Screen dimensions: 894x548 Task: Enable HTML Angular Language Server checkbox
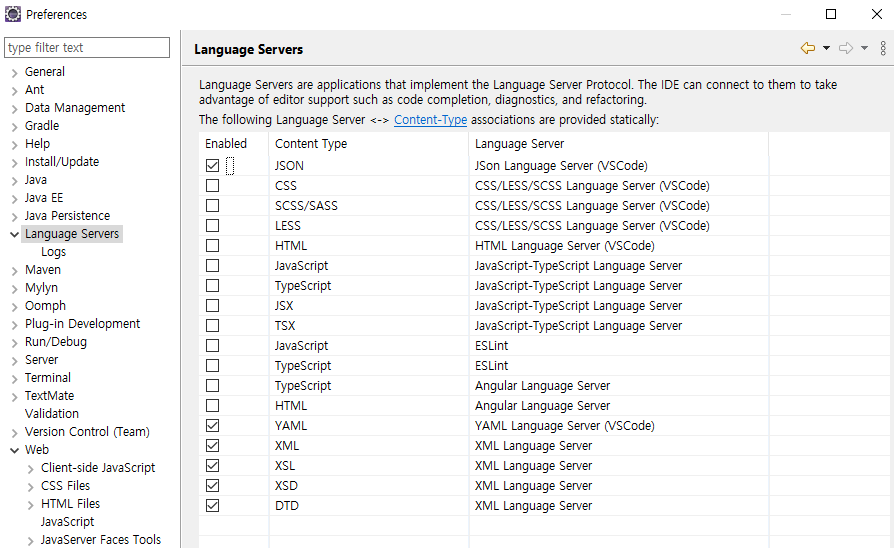click(x=213, y=405)
